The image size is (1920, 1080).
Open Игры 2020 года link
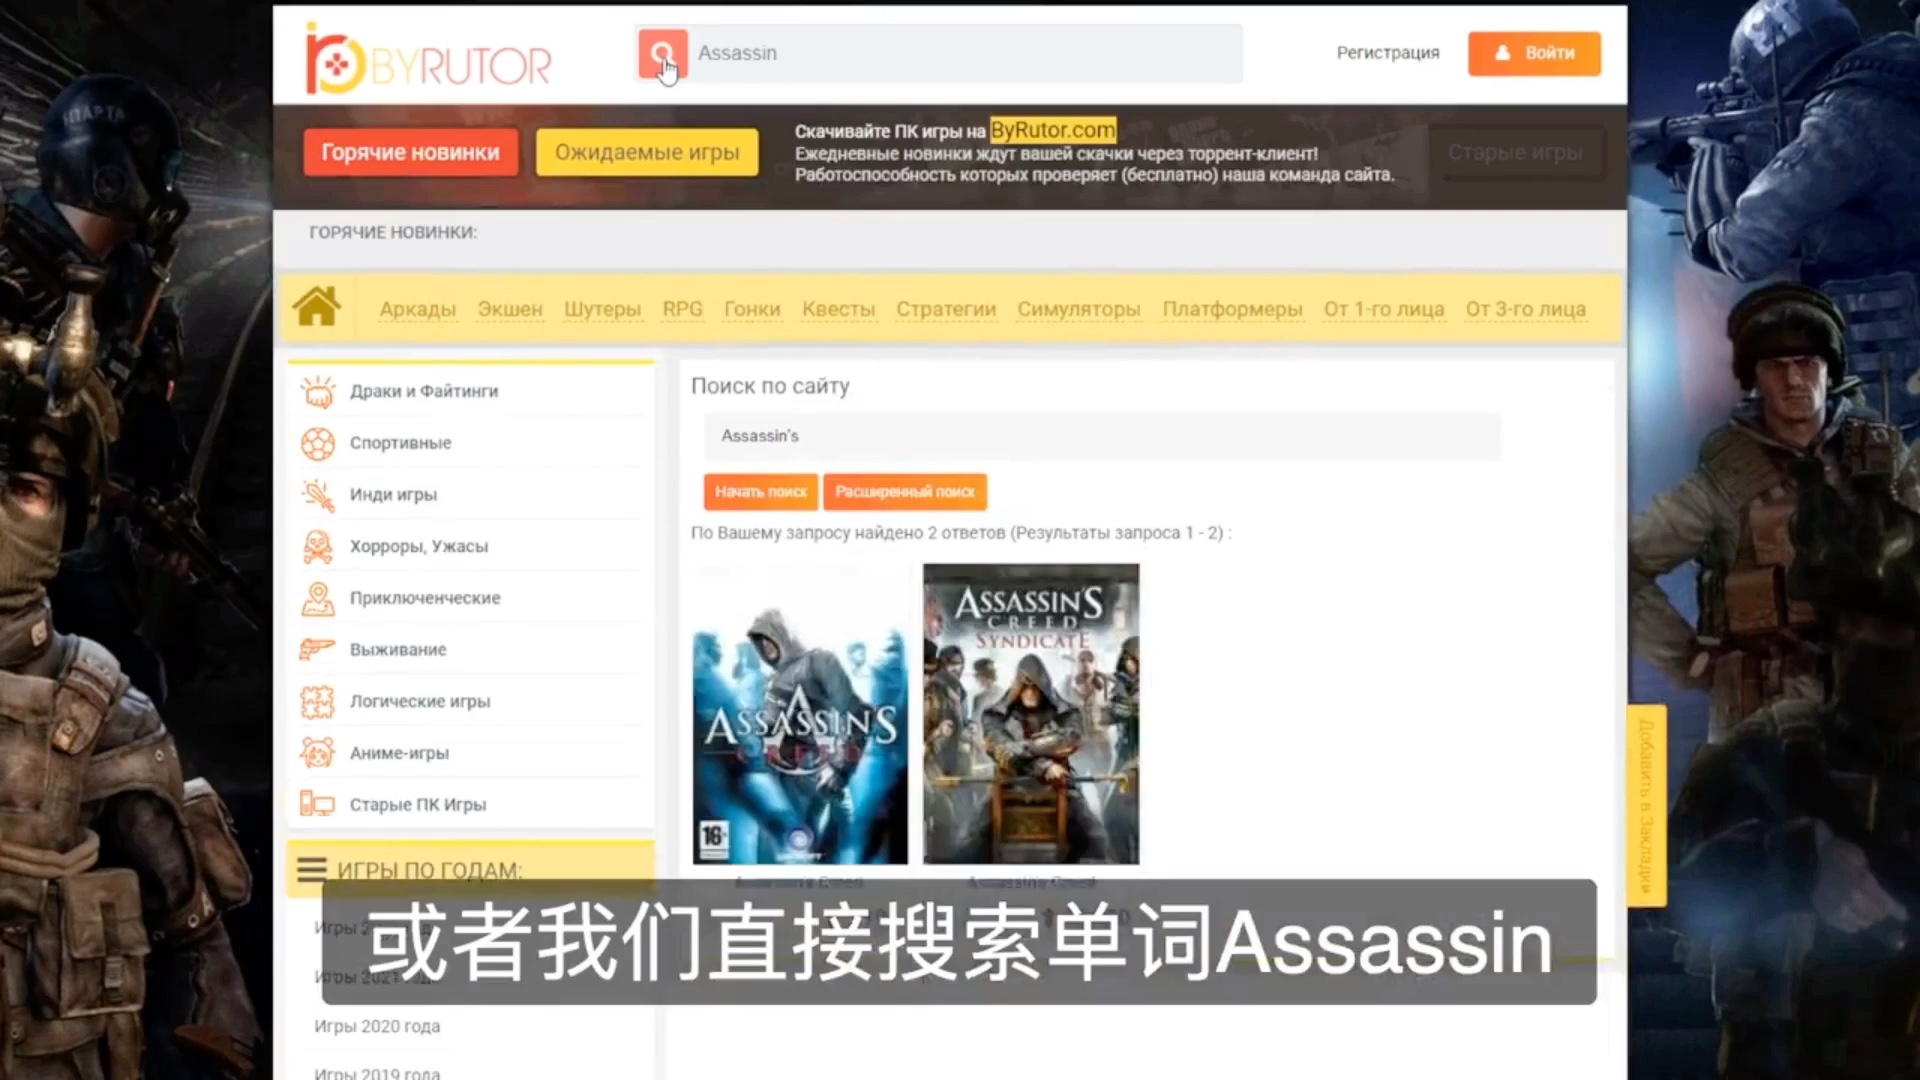coord(377,1026)
